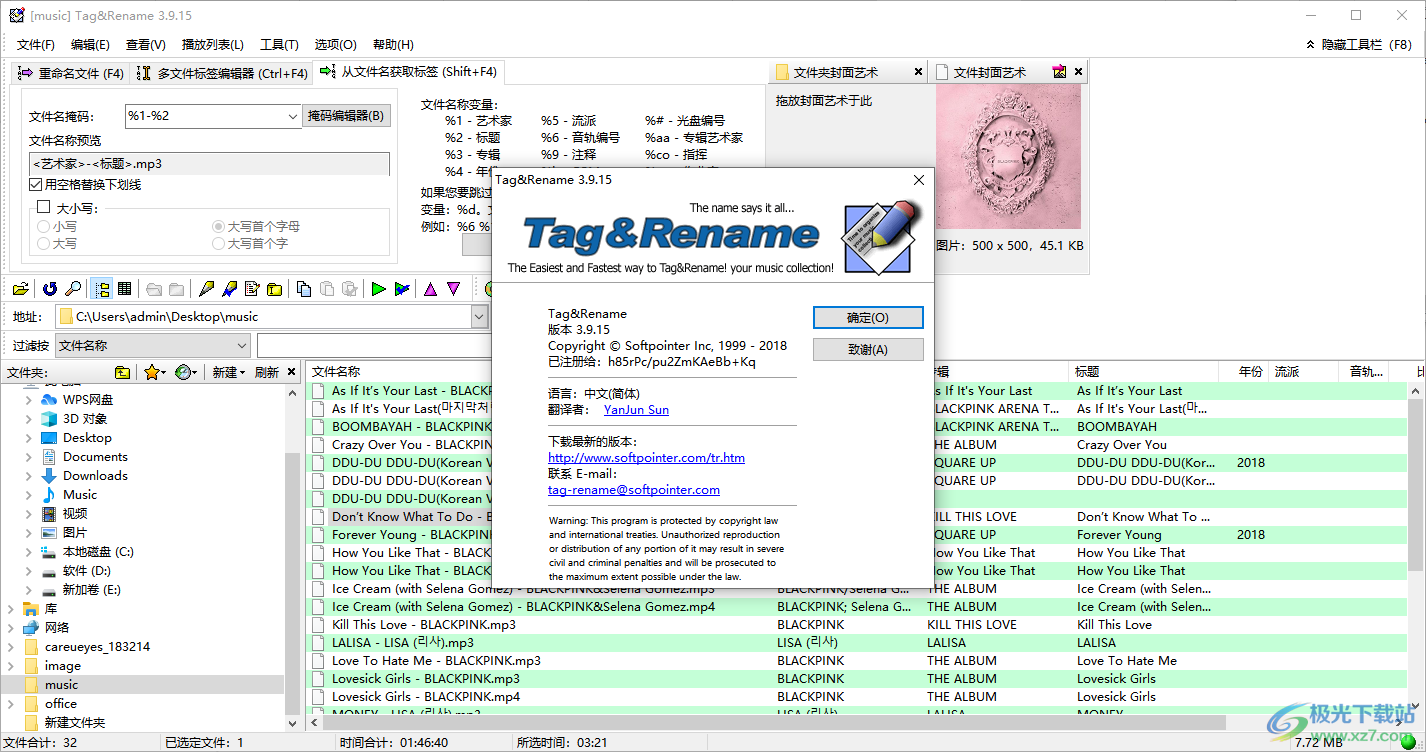The width and height of the screenshot is (1426, 752).
Task: Click the picture icon on 文件封面艺术 tab
Action: (x=1059, y=72)
